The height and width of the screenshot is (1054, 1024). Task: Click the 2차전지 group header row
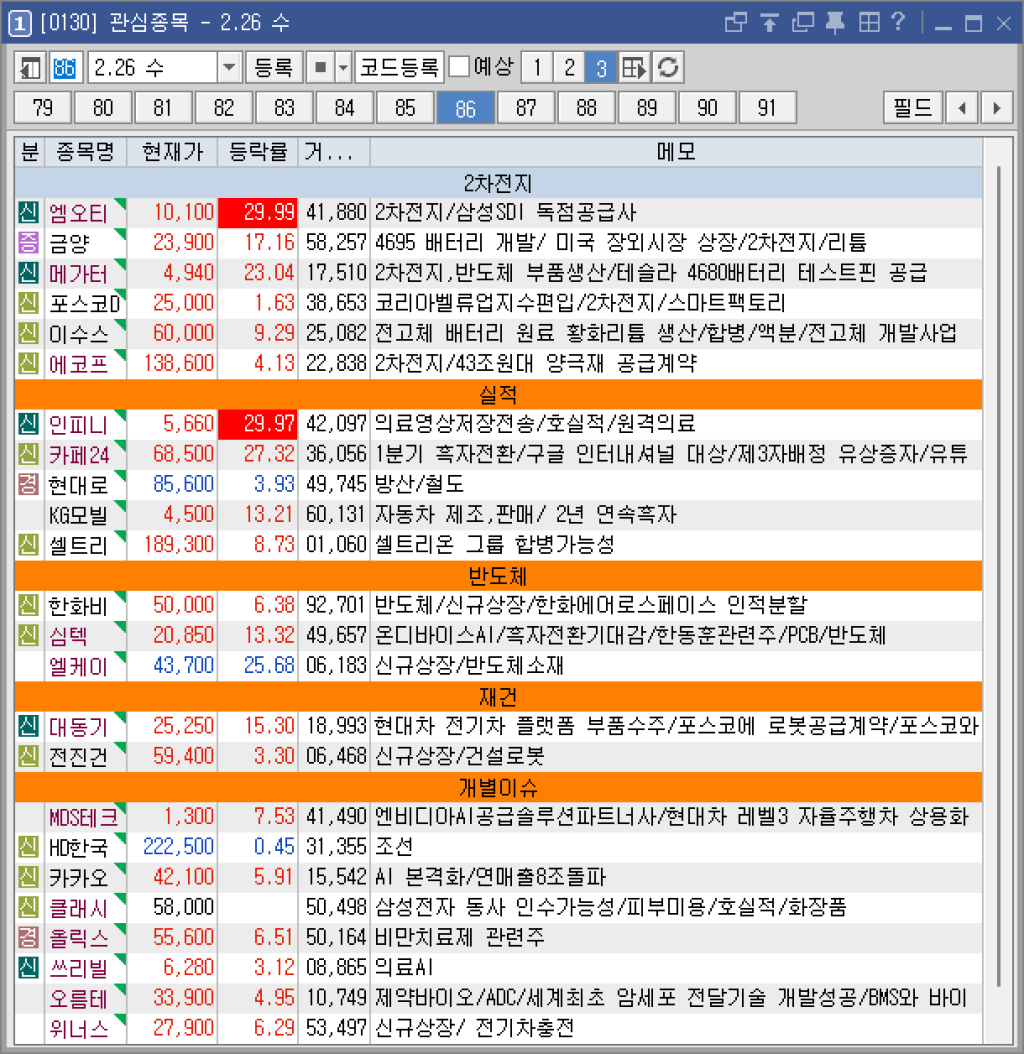(498, 183)
